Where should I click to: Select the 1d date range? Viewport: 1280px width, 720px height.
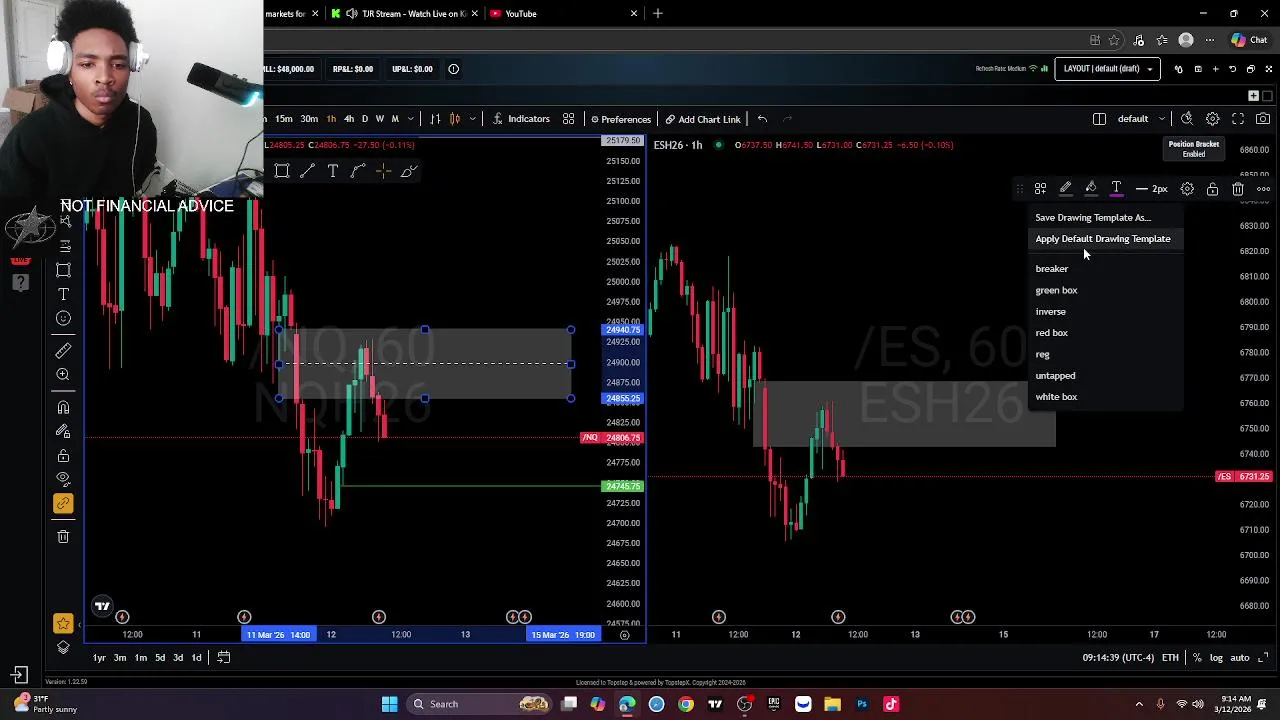click(196, 657)
